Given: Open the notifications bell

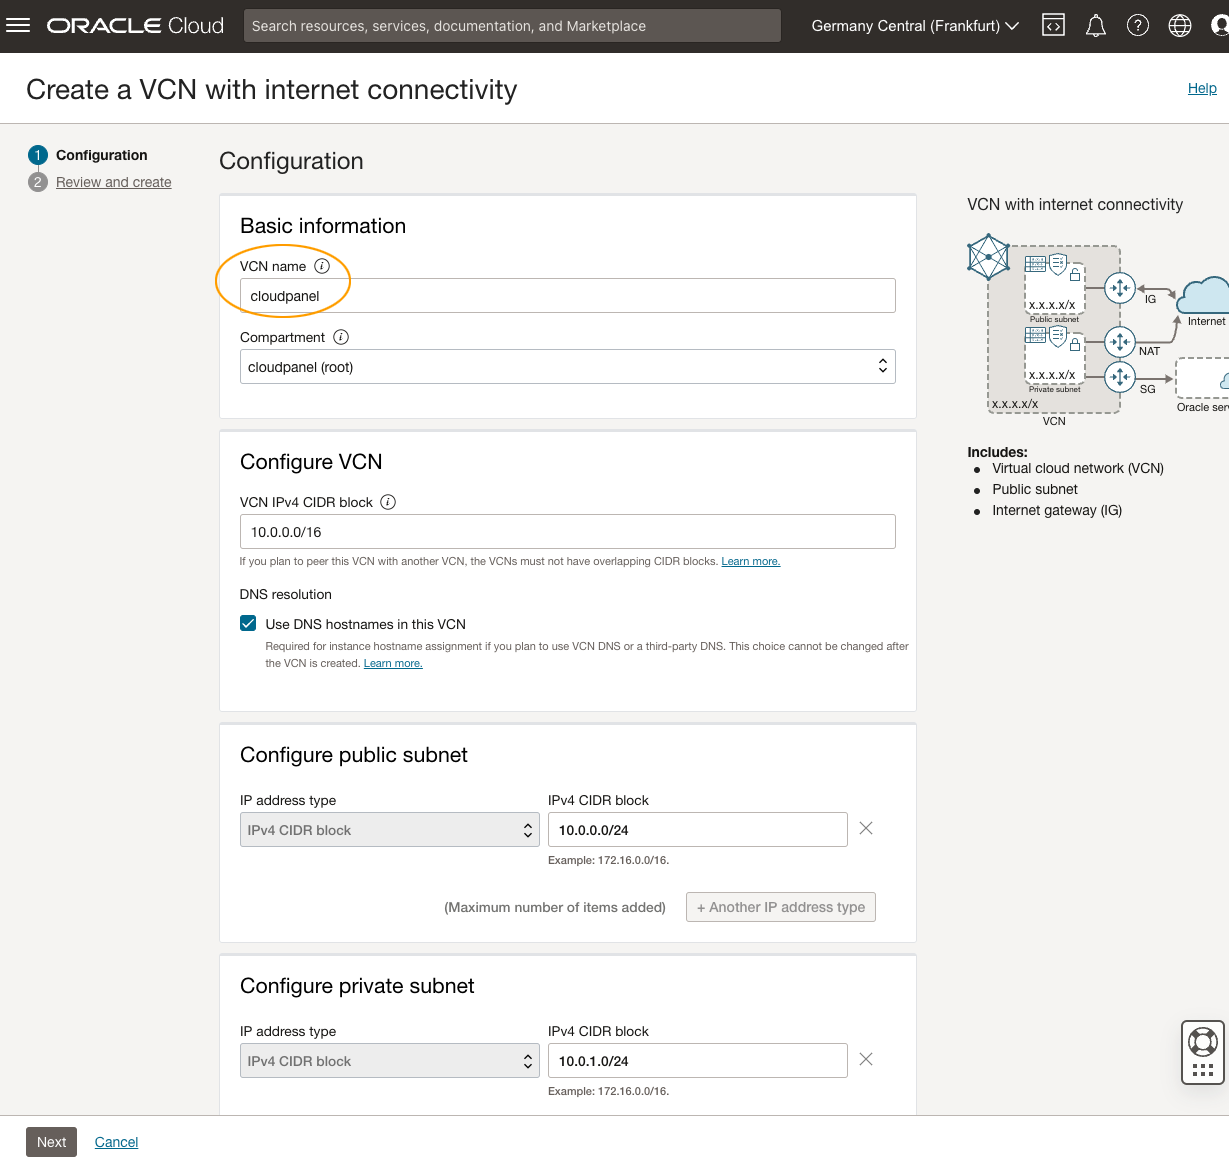Looking at the screenshot, I should point(1095,25).
